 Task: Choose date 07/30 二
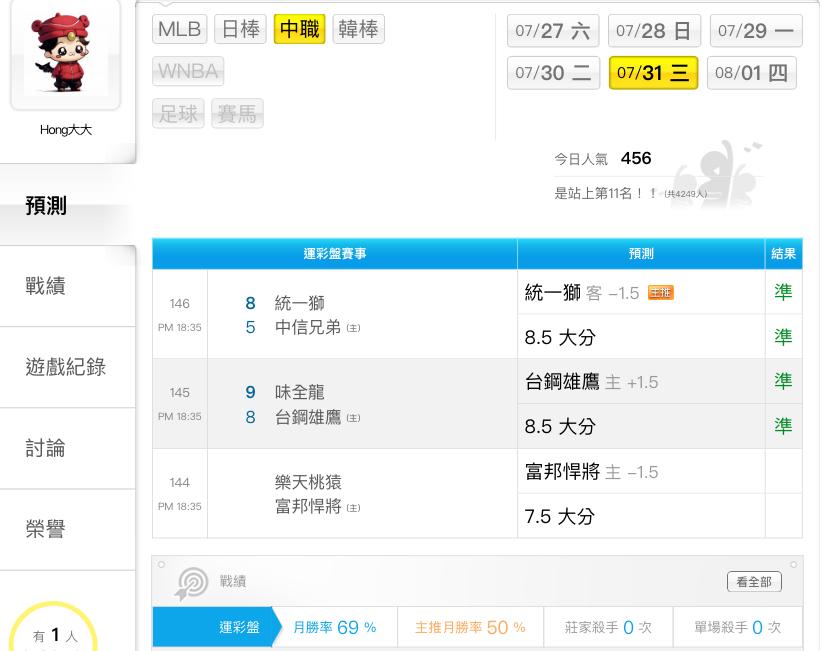pos(553,73)
